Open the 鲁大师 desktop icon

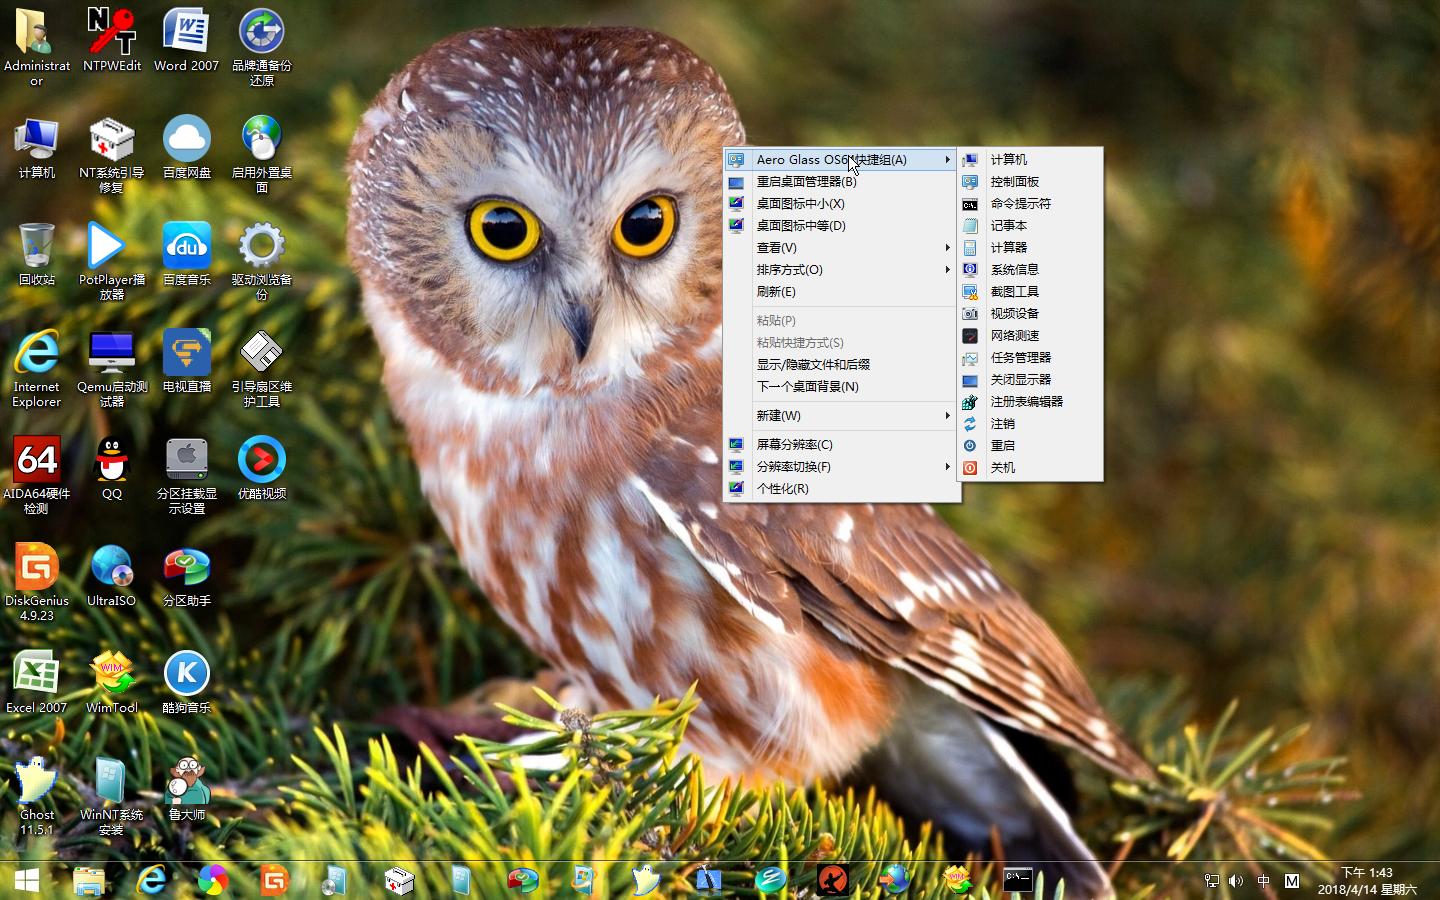click(187, 789)
